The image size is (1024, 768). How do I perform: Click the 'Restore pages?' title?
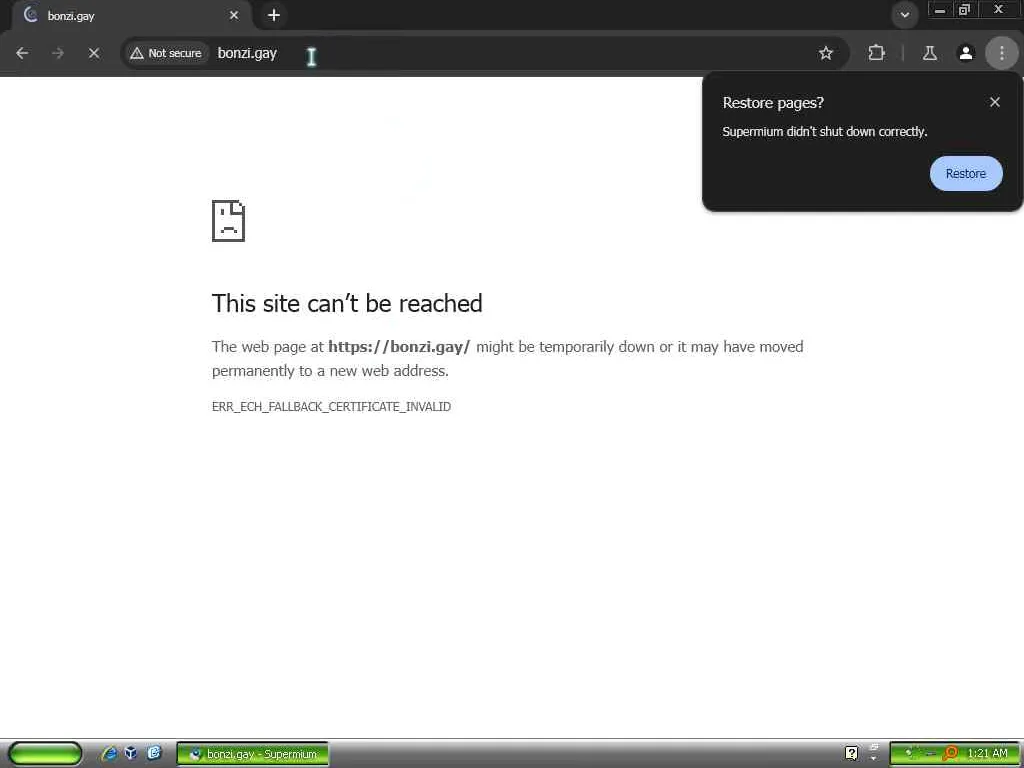coord(773,103)
